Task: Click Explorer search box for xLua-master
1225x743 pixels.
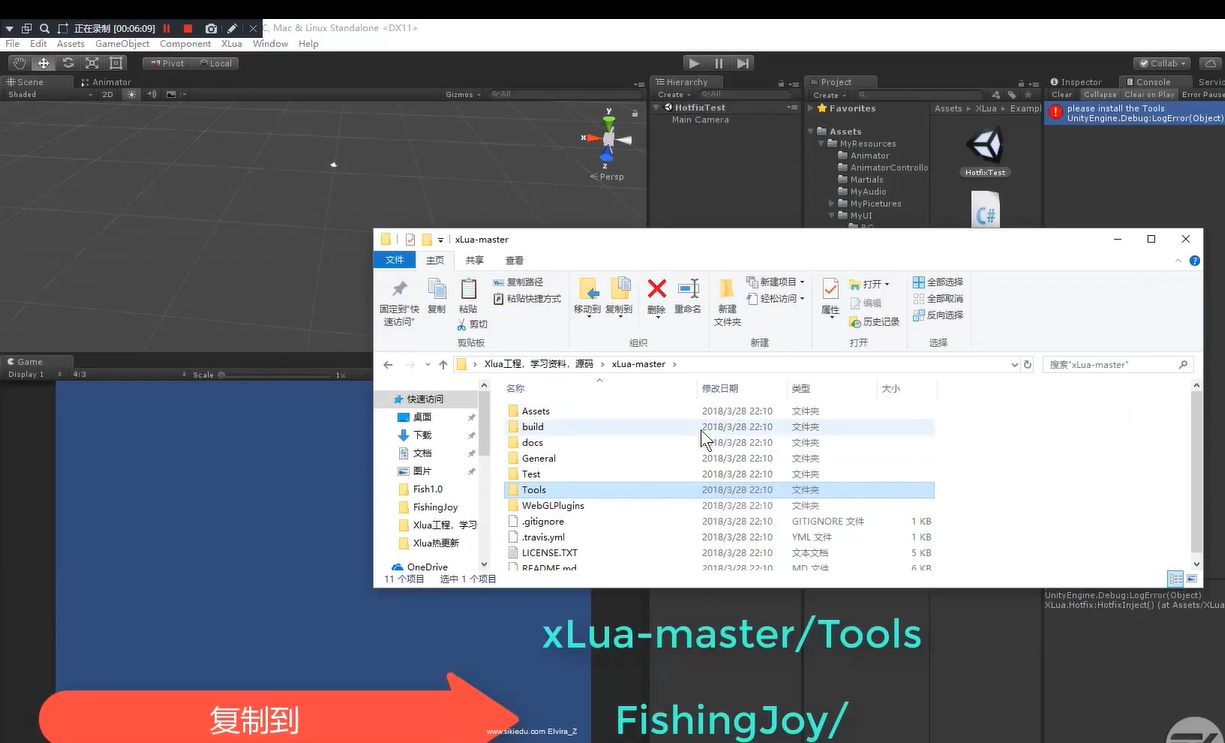Action: [x=1118, y=365]
